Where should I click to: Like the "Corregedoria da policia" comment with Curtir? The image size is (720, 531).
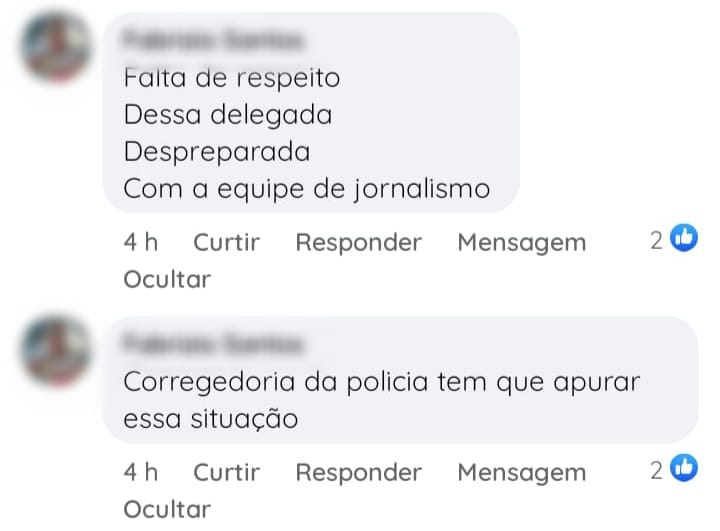pyautogui.click(x=226, y=471)
